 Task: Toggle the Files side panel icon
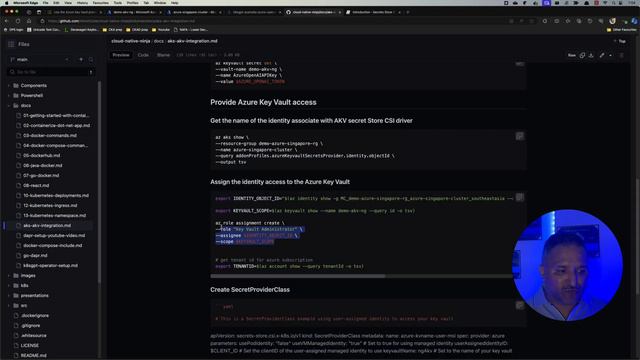pos(11,44)
